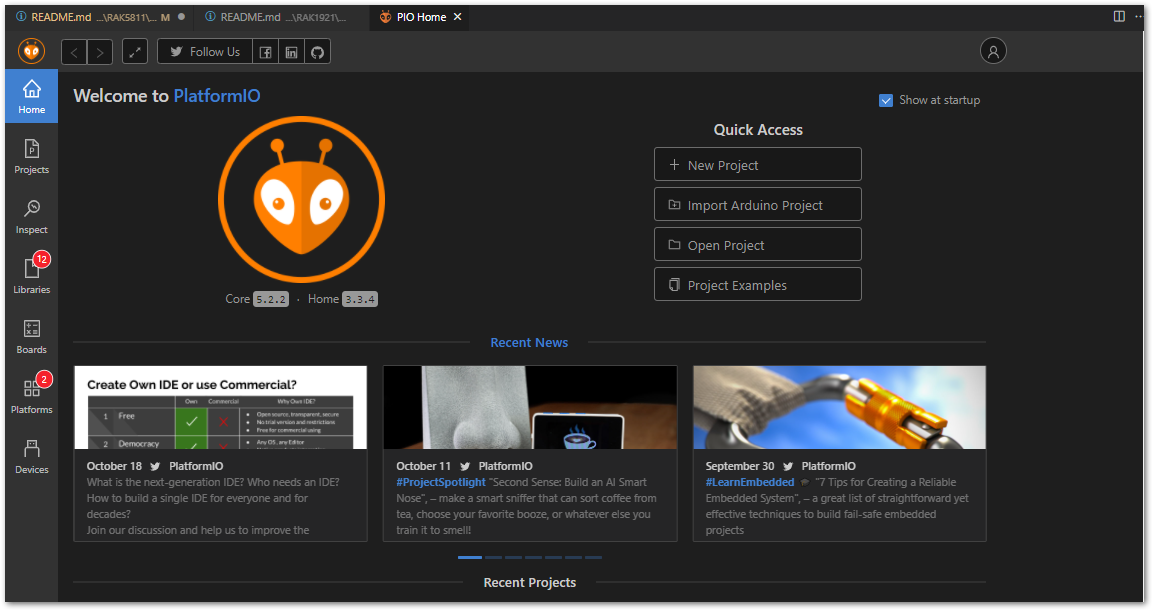Image resolution: width=1153 pixels, height=611 pixels.
Task: Switch to the RAK5811 README.md tab
Action: [99, 17]
